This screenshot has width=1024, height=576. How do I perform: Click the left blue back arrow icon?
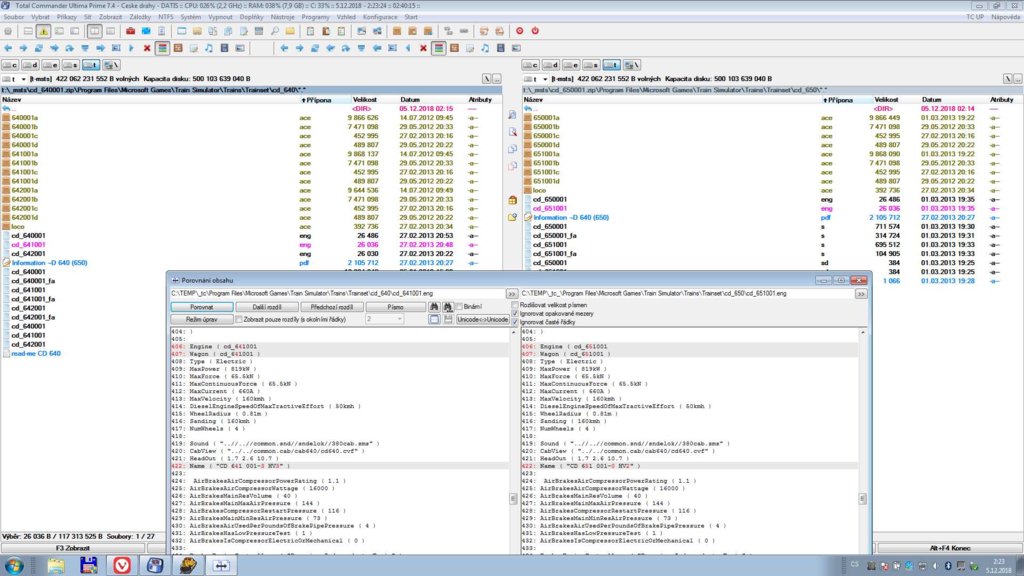coord(10,48)
